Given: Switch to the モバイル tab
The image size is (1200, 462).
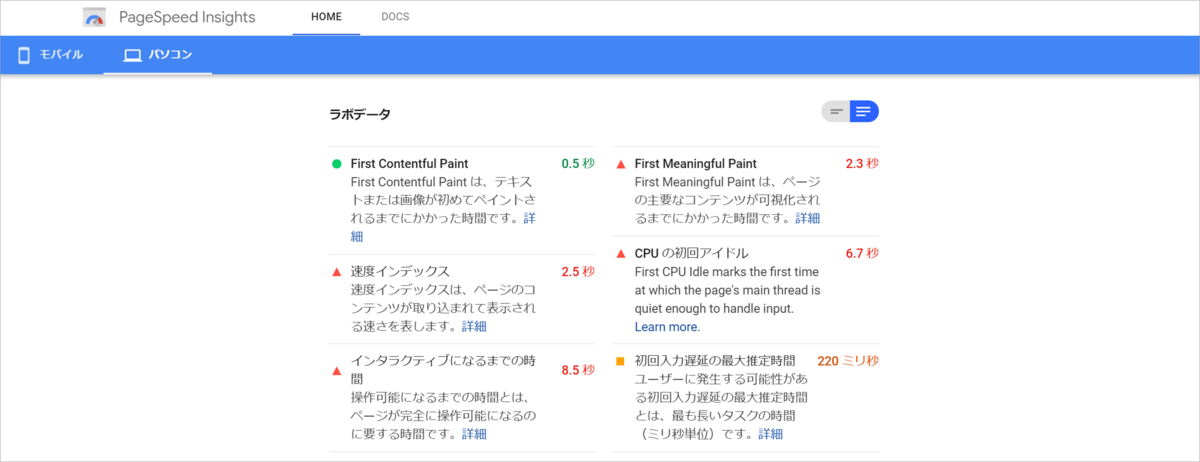Looking at the screenshot, I should [50, 55].
